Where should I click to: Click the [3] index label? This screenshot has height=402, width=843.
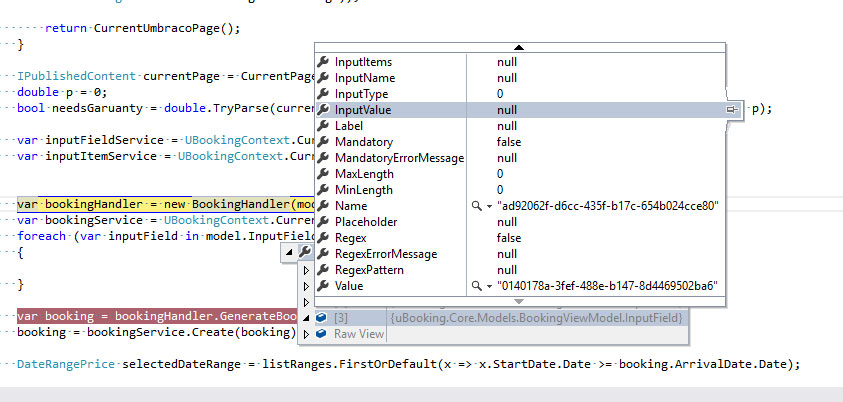pyautogui.click(x=341, y=318)
